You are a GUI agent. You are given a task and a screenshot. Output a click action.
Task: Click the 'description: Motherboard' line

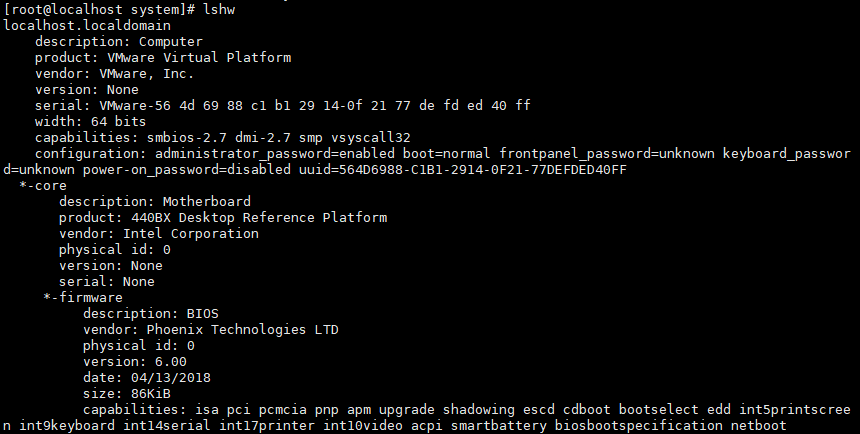155,201
